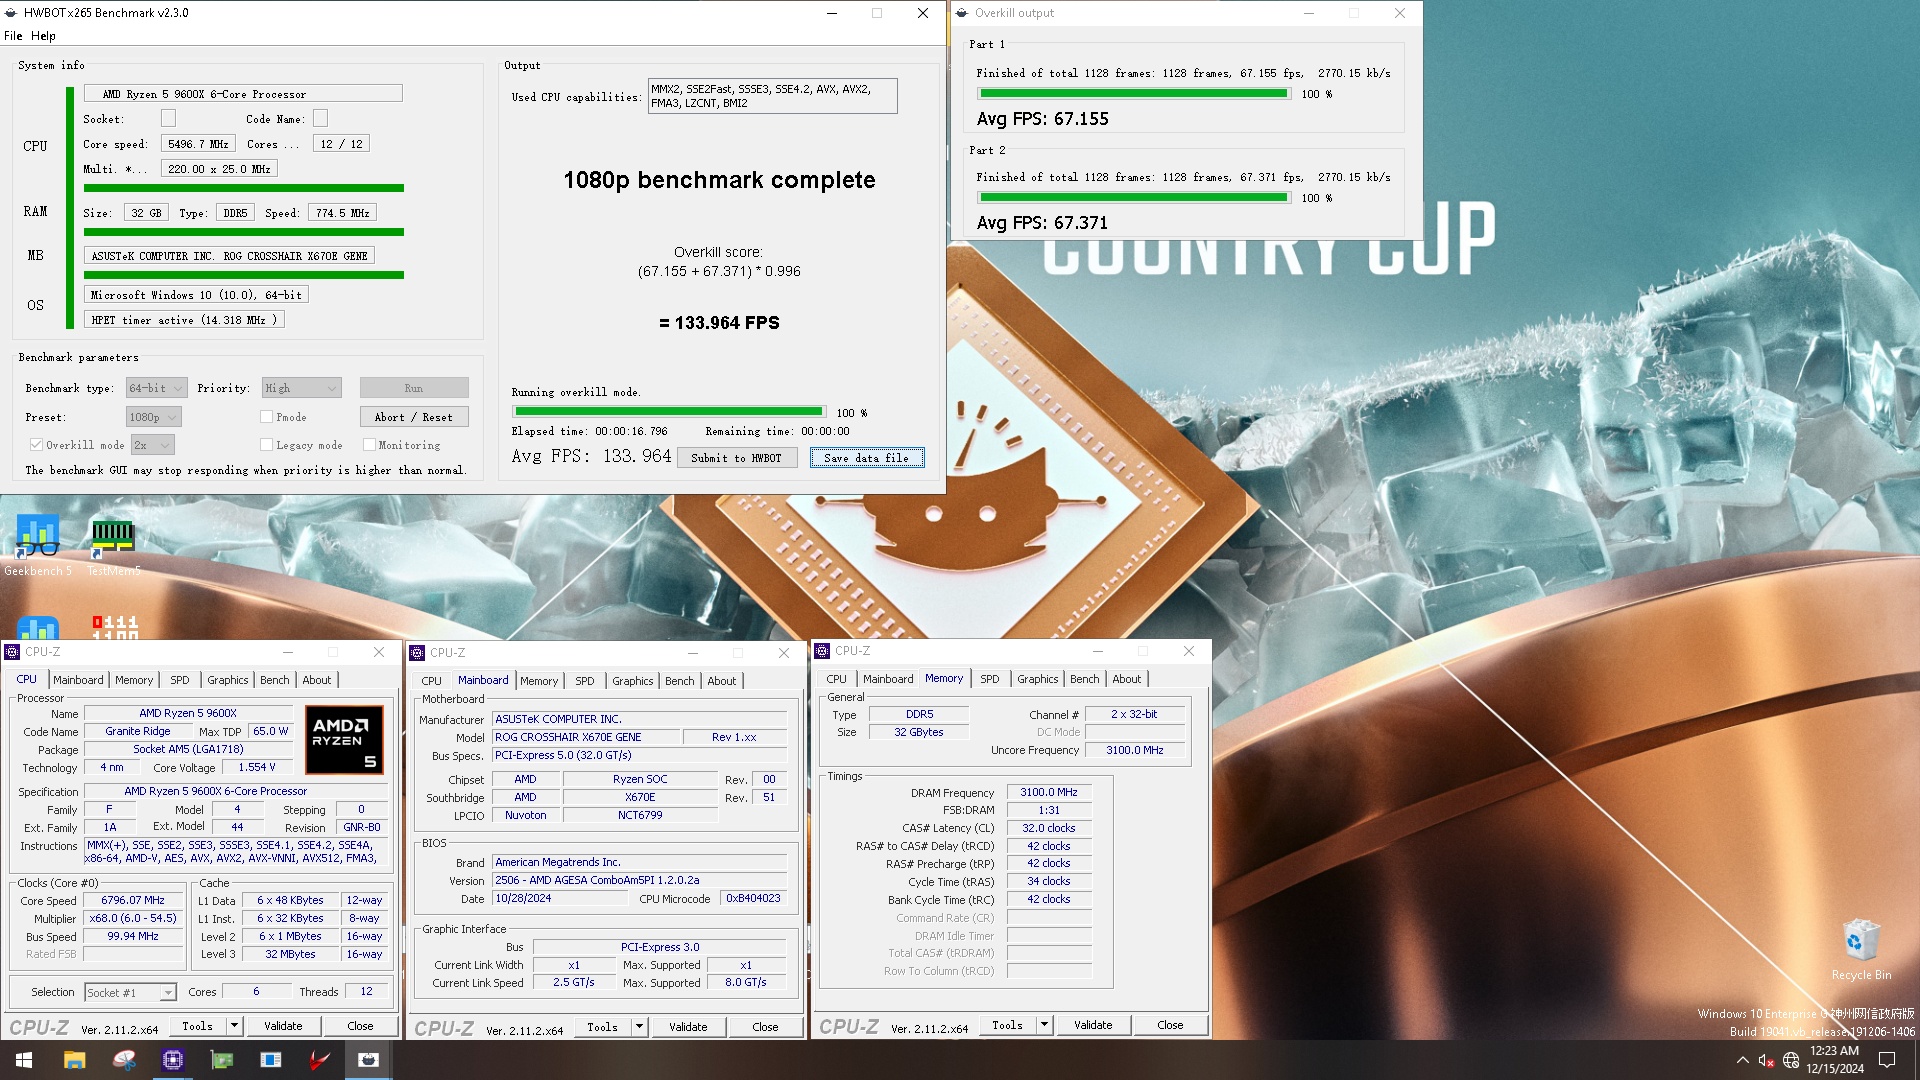Image resolution: width=1920 pixels, height=1080 pixels.
Task: Select Bench tab in middle CPU-Z window
Action: tap(679, 681)
